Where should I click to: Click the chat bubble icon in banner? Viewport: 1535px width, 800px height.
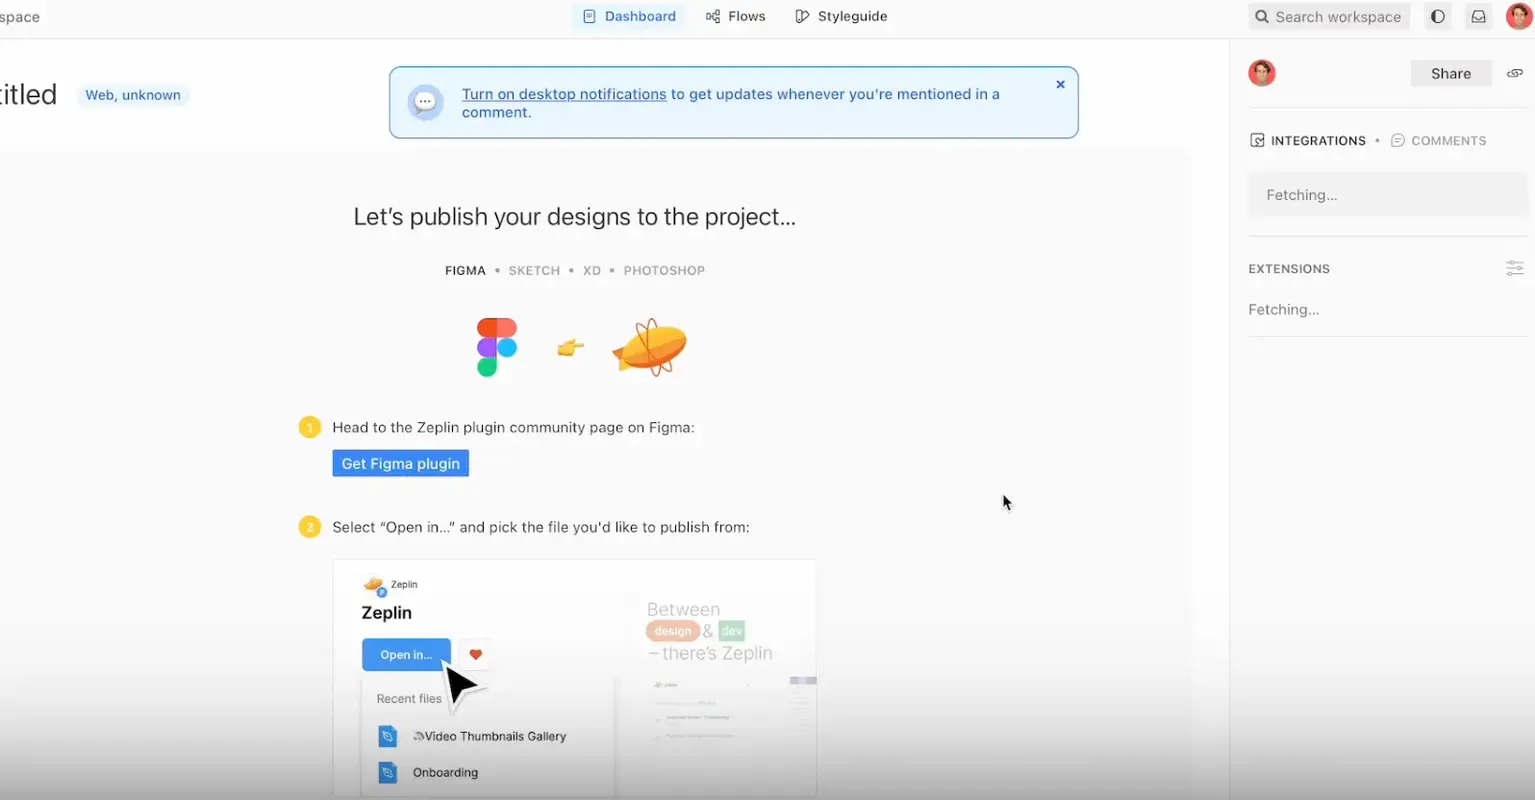pos(425,102)
